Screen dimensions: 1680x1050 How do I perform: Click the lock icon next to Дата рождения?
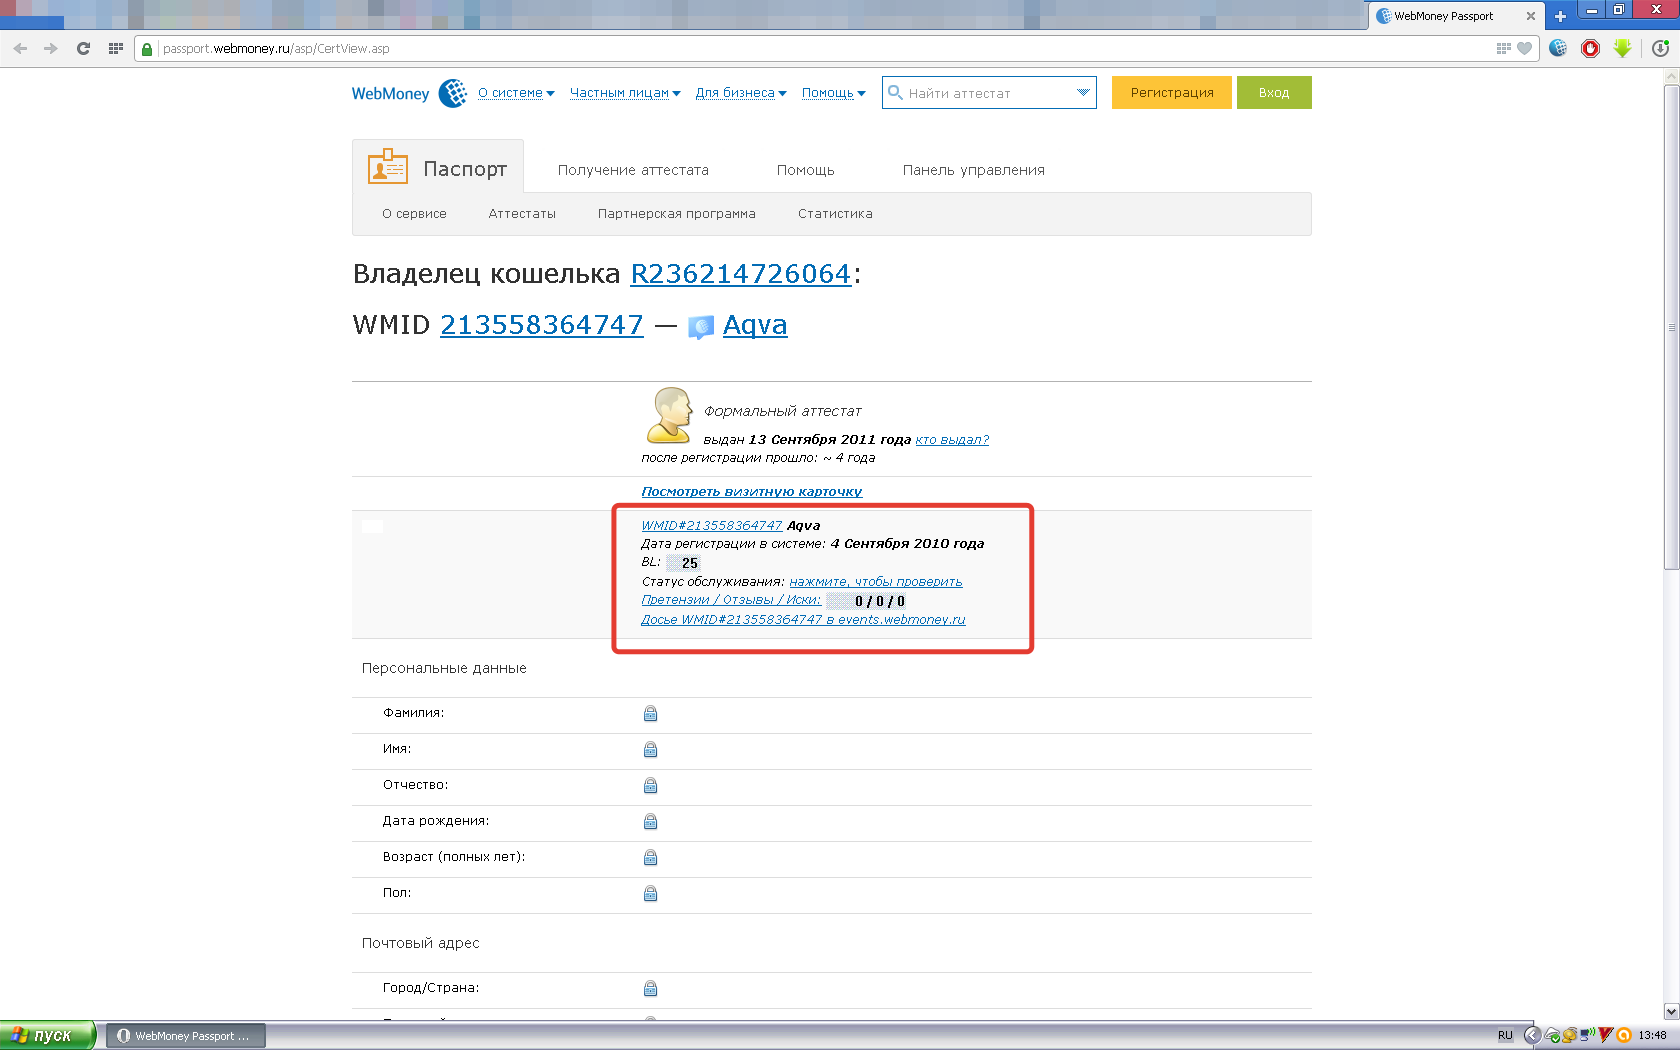click(650, 821)
